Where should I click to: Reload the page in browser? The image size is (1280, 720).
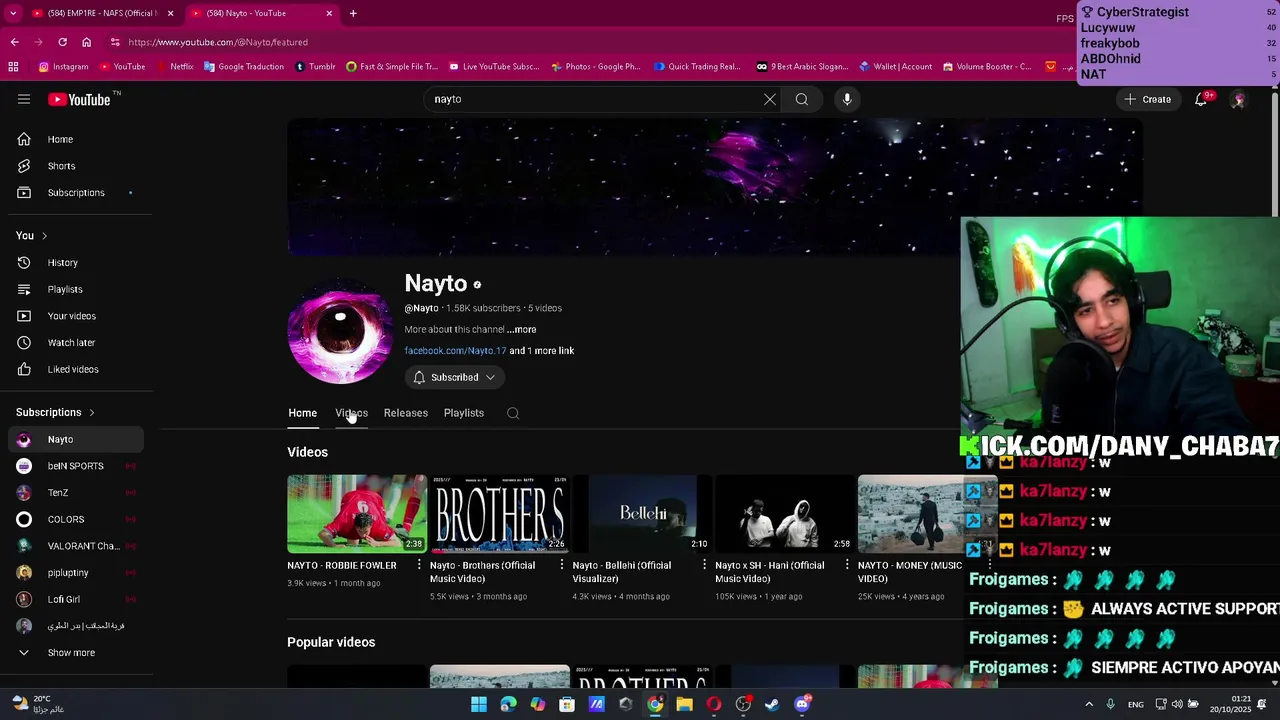(x=62, y=42)
